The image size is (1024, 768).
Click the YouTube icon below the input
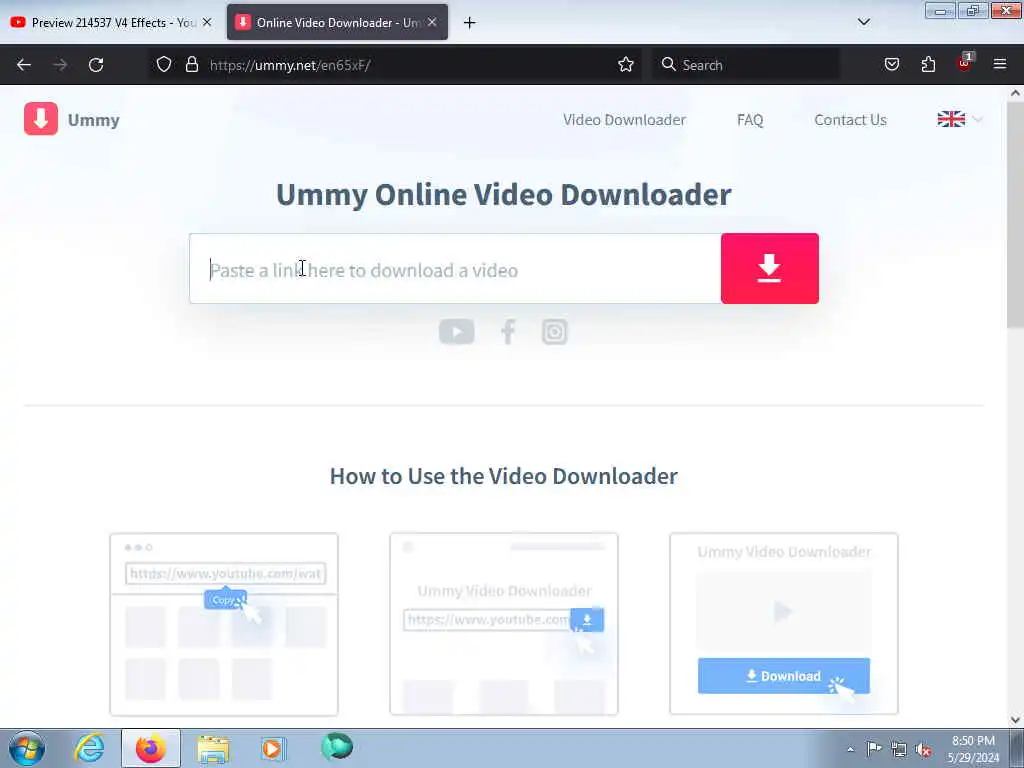click(x=456, y=332)
